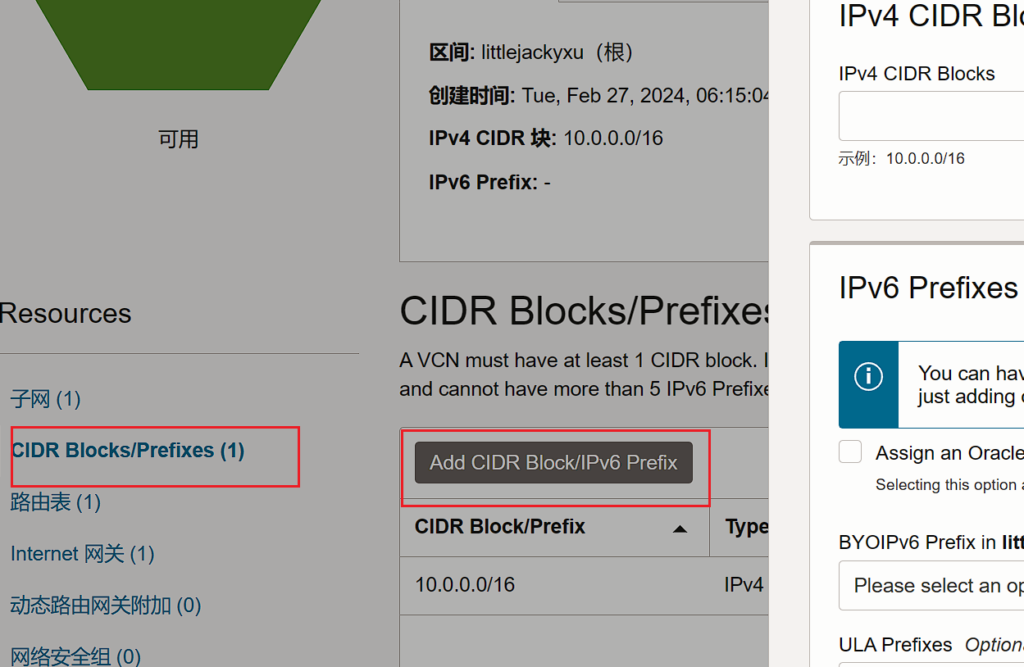The height and width of the screenshot is (667, 1024).
Task: Open Internet 网关 (1) resource link
Action: 82,554
